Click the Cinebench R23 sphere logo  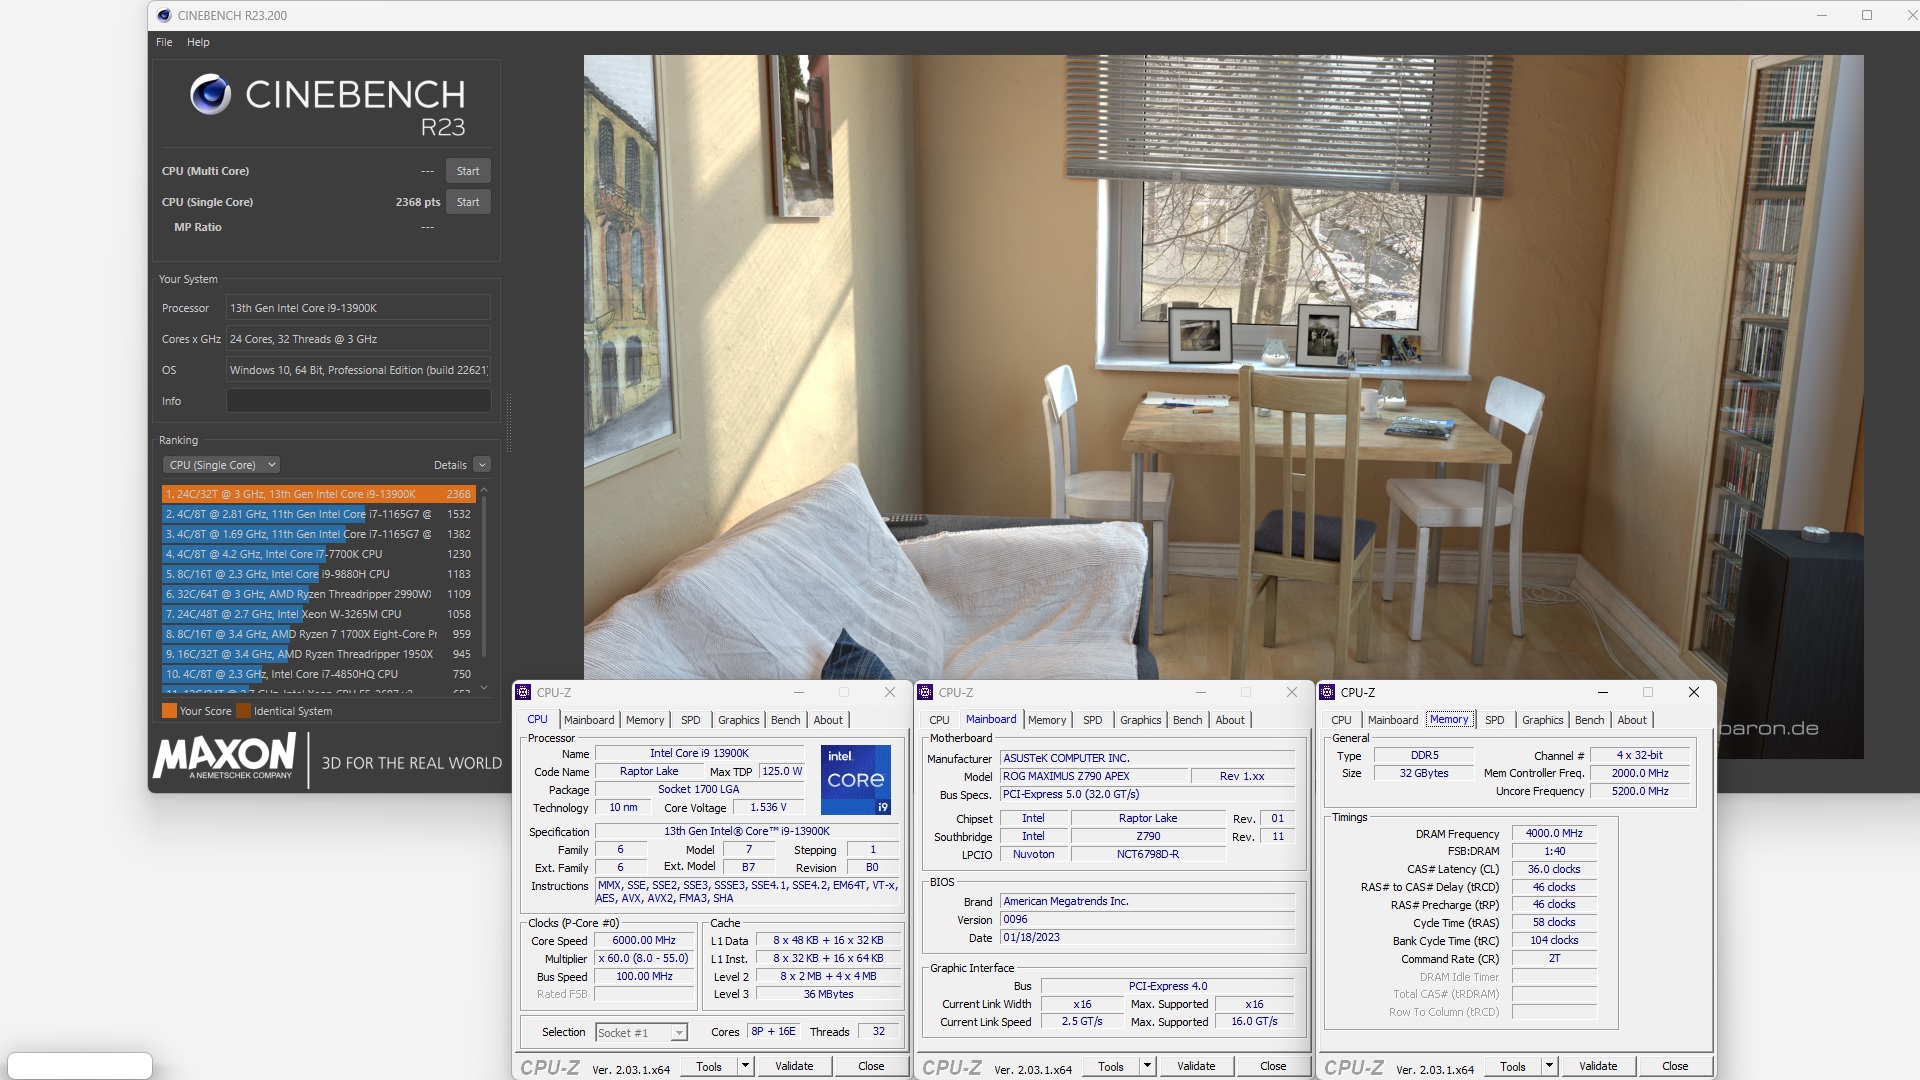pyautogui.click(x=210, y=94)
